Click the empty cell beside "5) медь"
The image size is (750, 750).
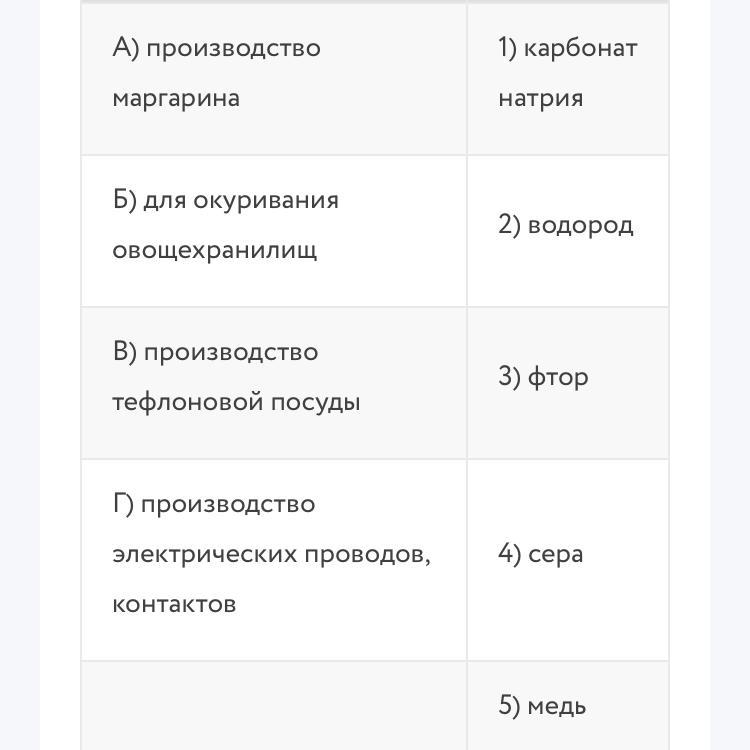point(273,706)
